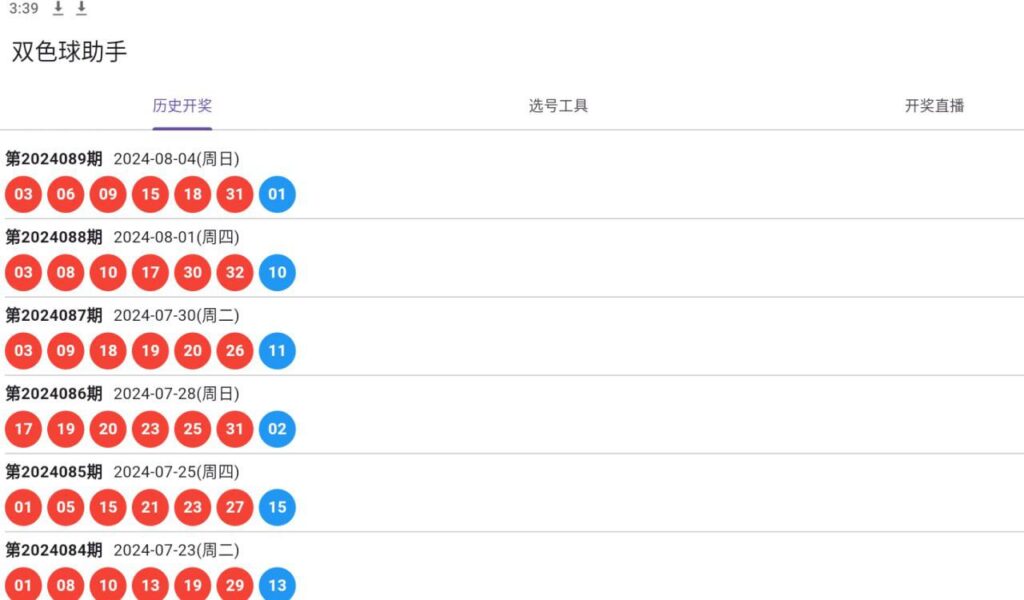Viewport: 1024px width, 600px height.
Task: Click blue ball 01 in draw 2024089
Action: click(277, 194)
